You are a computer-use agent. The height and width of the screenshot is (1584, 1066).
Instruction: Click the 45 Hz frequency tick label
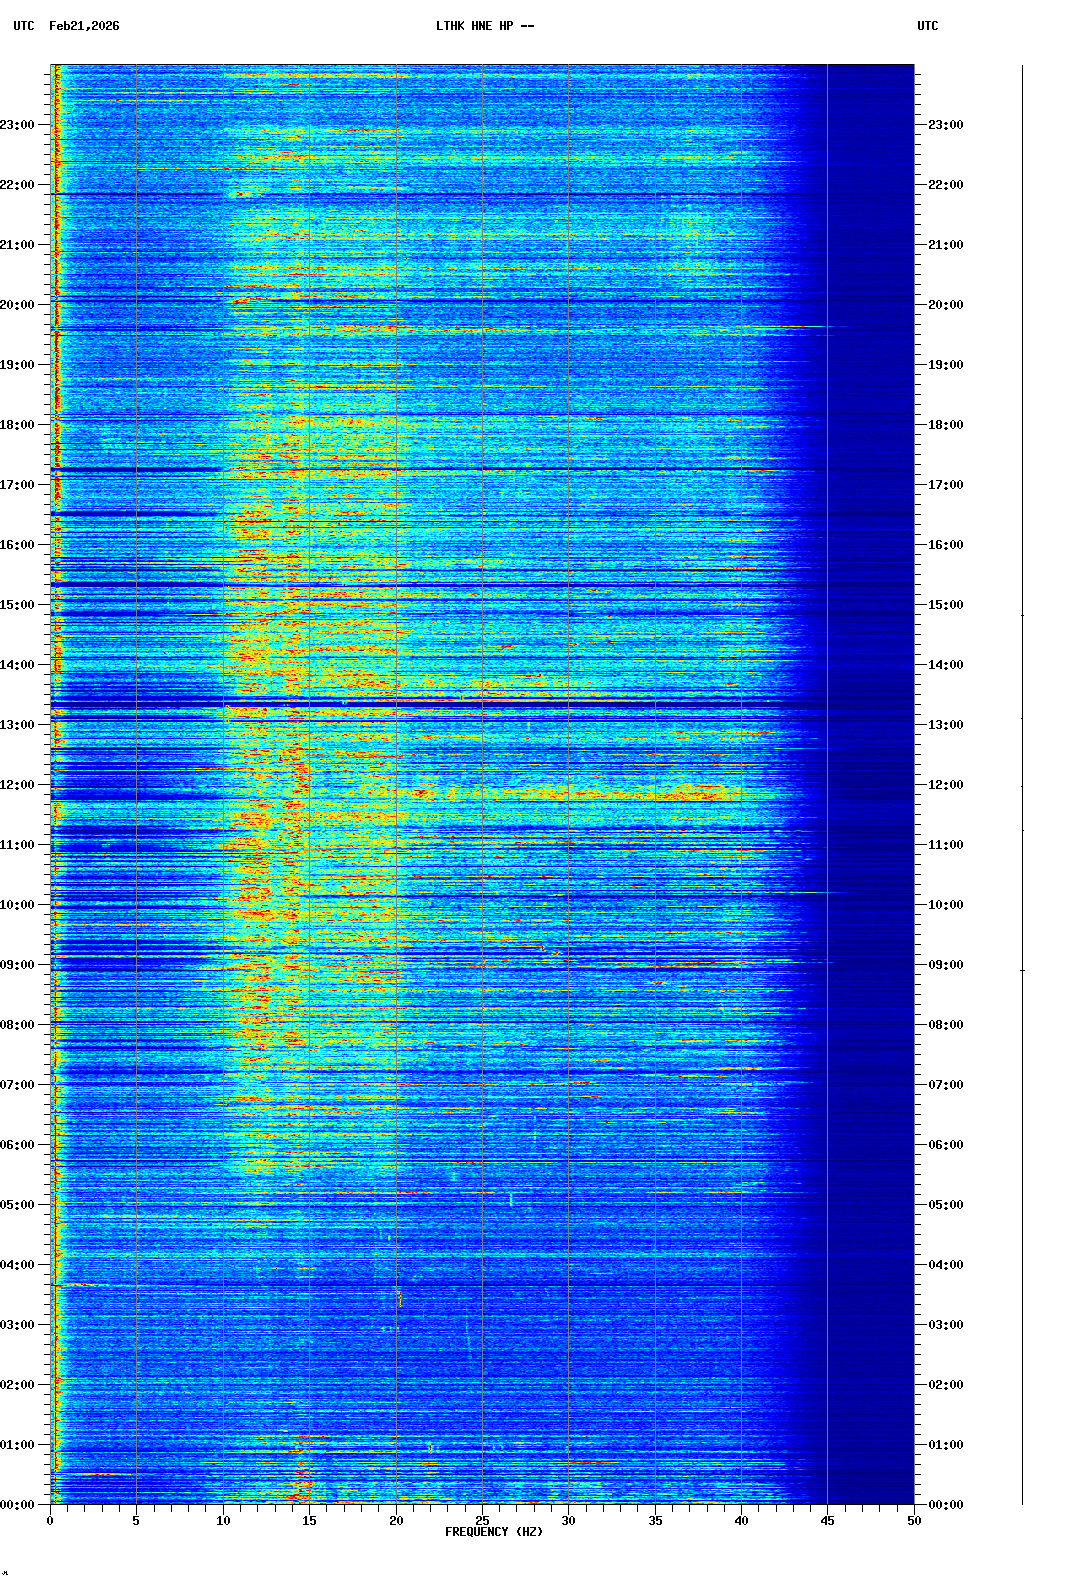[827, 1521]
